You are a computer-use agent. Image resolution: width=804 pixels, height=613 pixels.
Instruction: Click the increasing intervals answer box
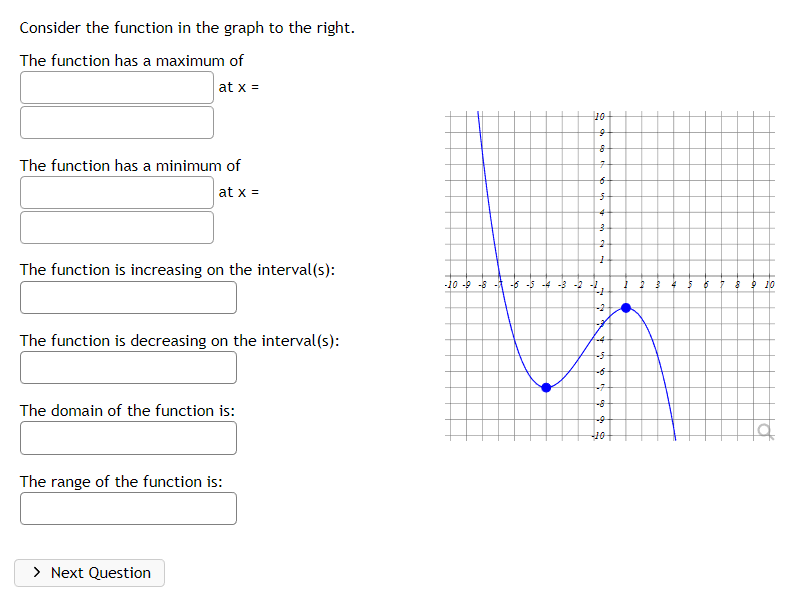click(128, 297)
